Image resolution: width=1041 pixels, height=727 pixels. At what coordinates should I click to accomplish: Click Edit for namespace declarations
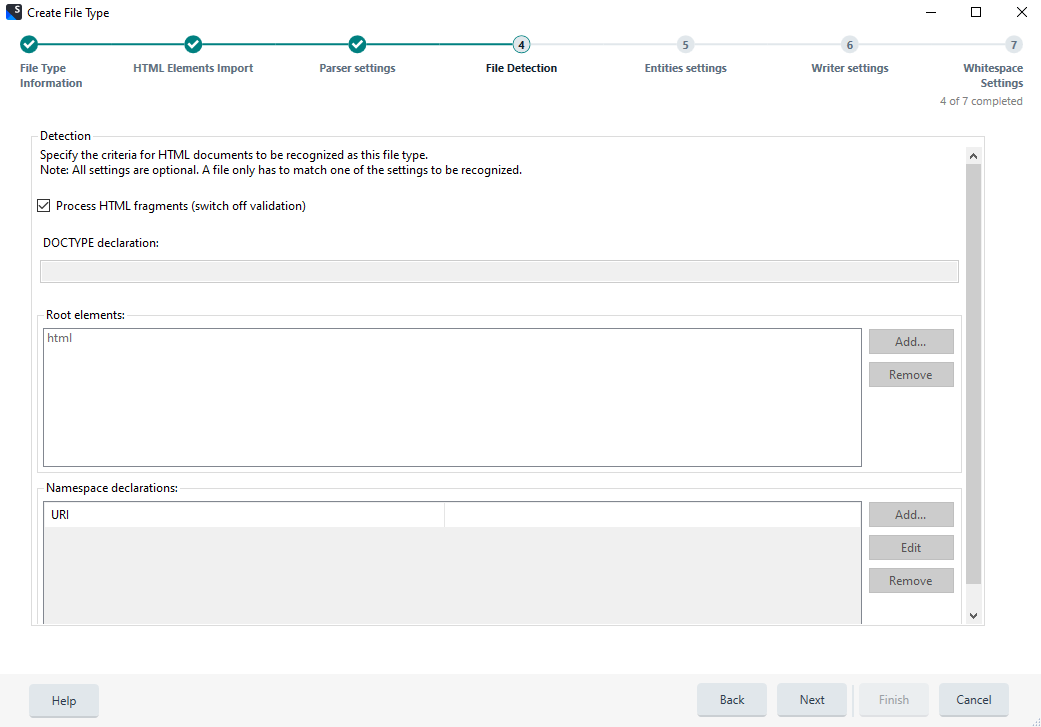910,548
